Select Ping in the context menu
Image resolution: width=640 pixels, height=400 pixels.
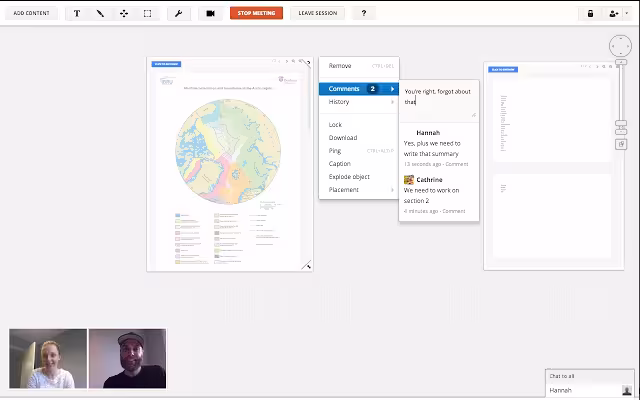tap(359, 151)
